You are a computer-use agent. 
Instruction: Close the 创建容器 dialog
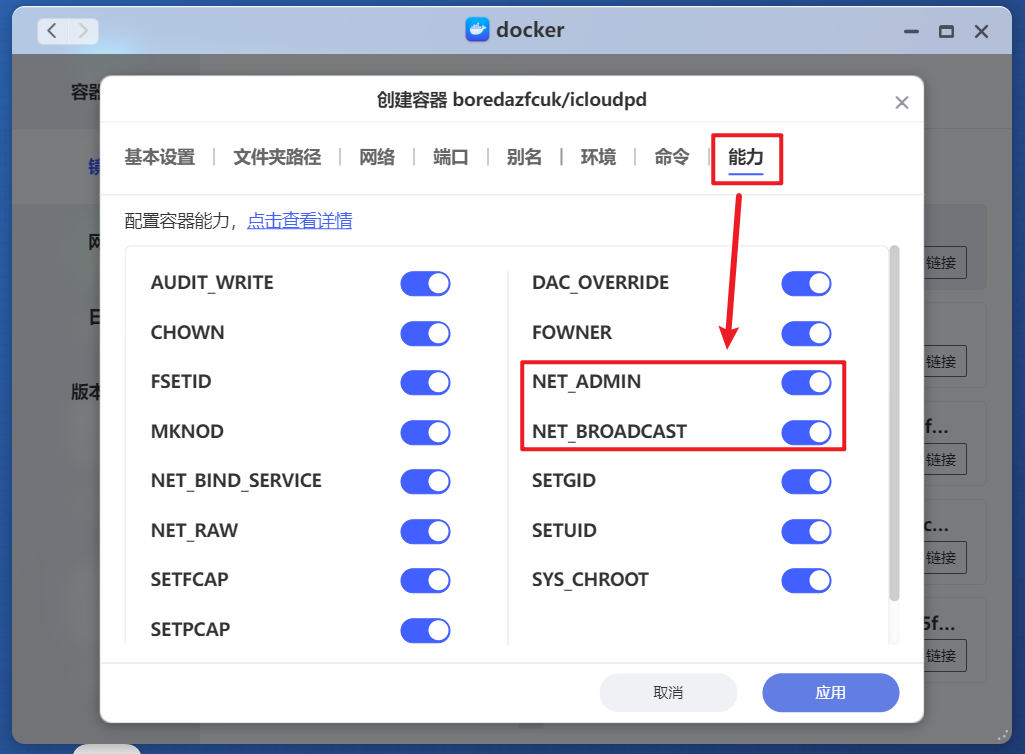[x=901, y=101]
